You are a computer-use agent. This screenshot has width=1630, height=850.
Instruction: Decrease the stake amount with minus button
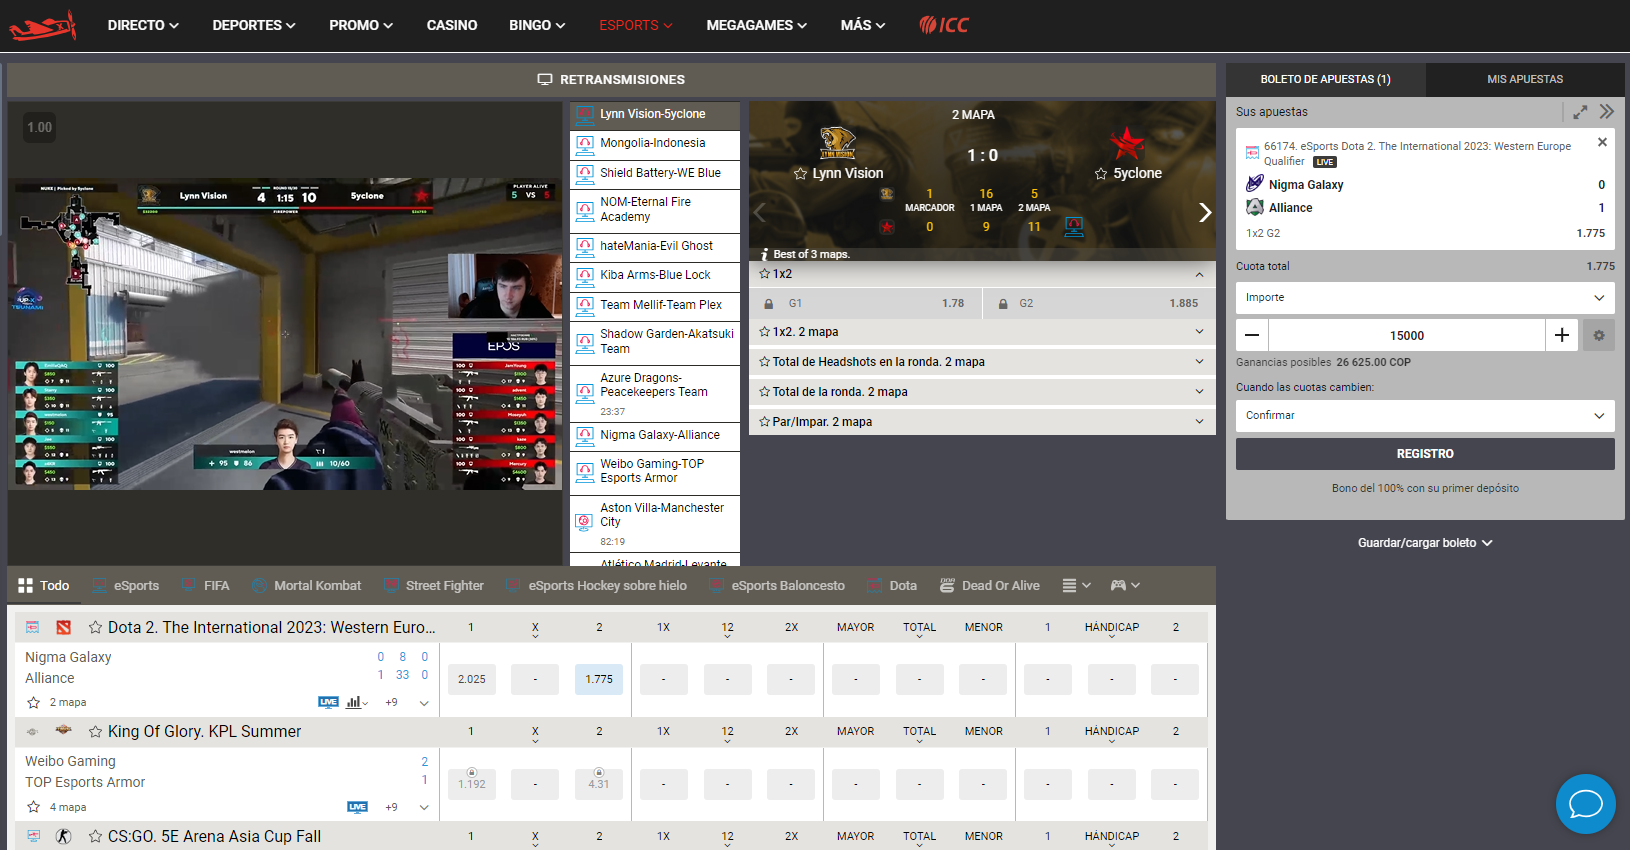pos(1252,335)
